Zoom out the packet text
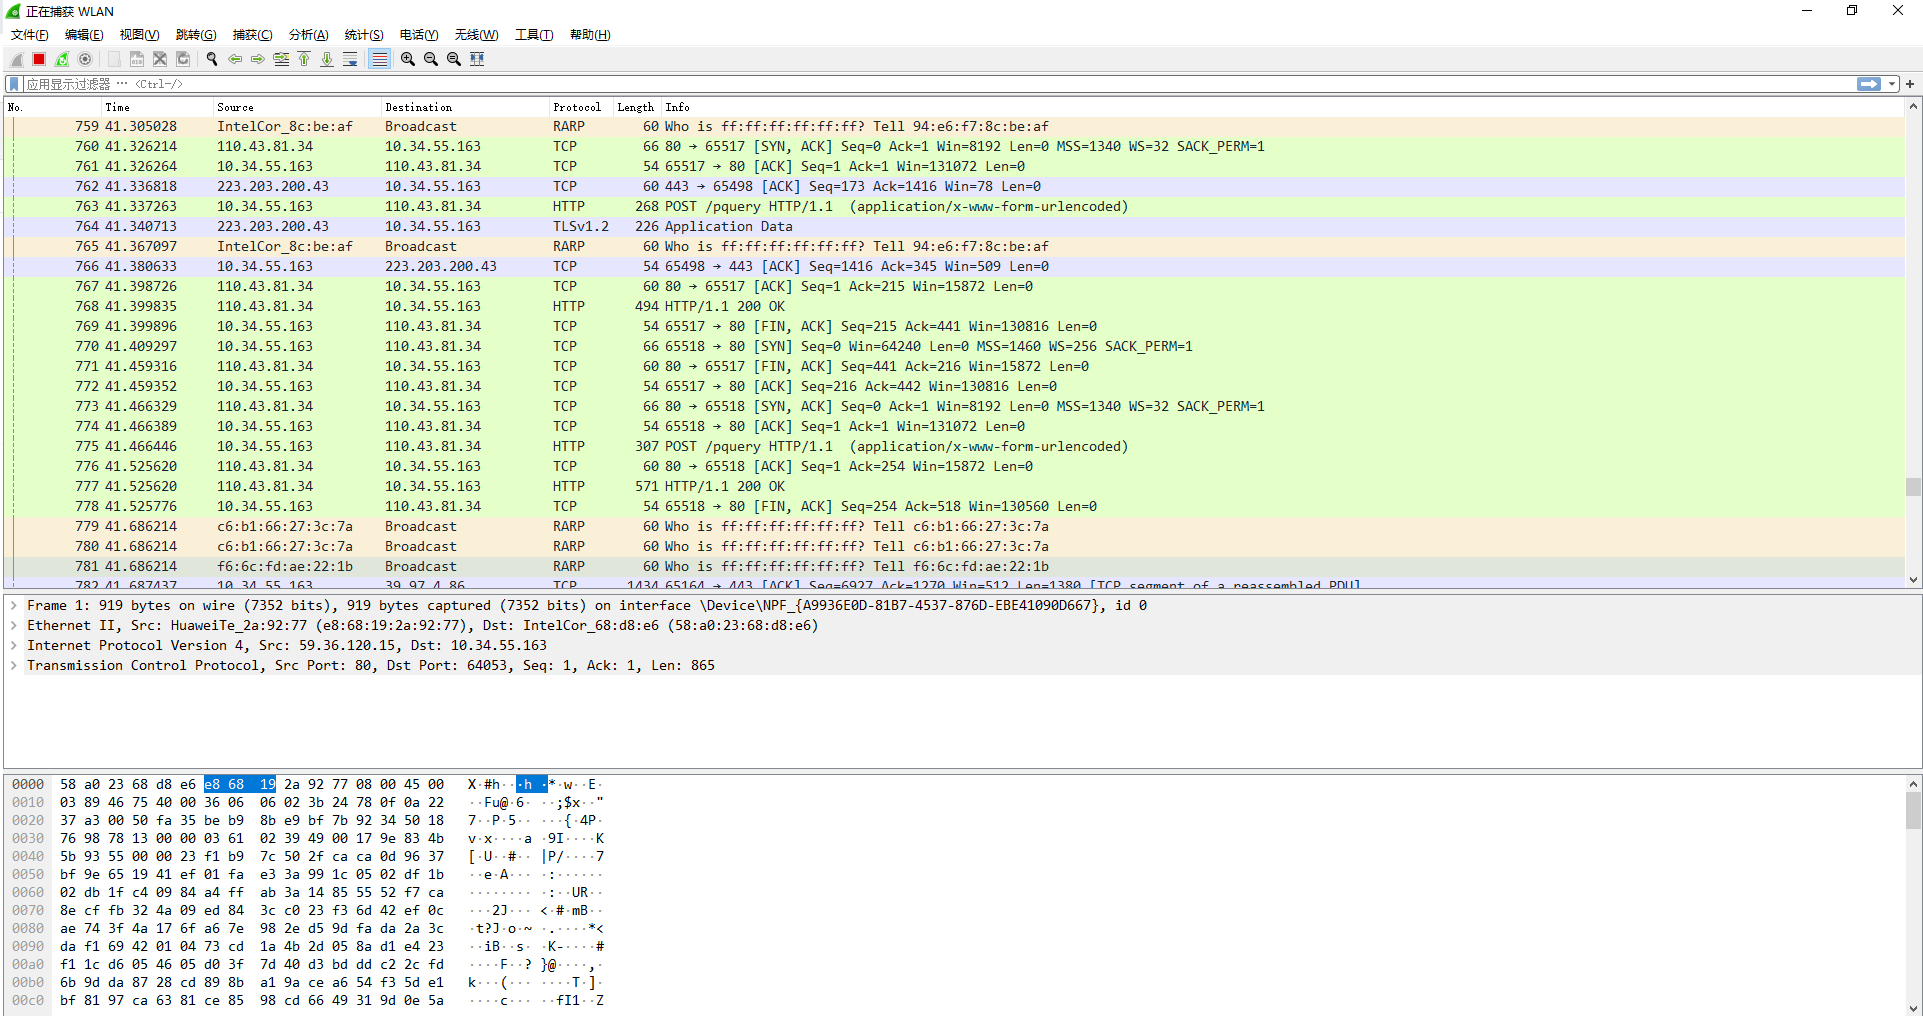The image size is (1923, 1016). (x=431, y=59)
